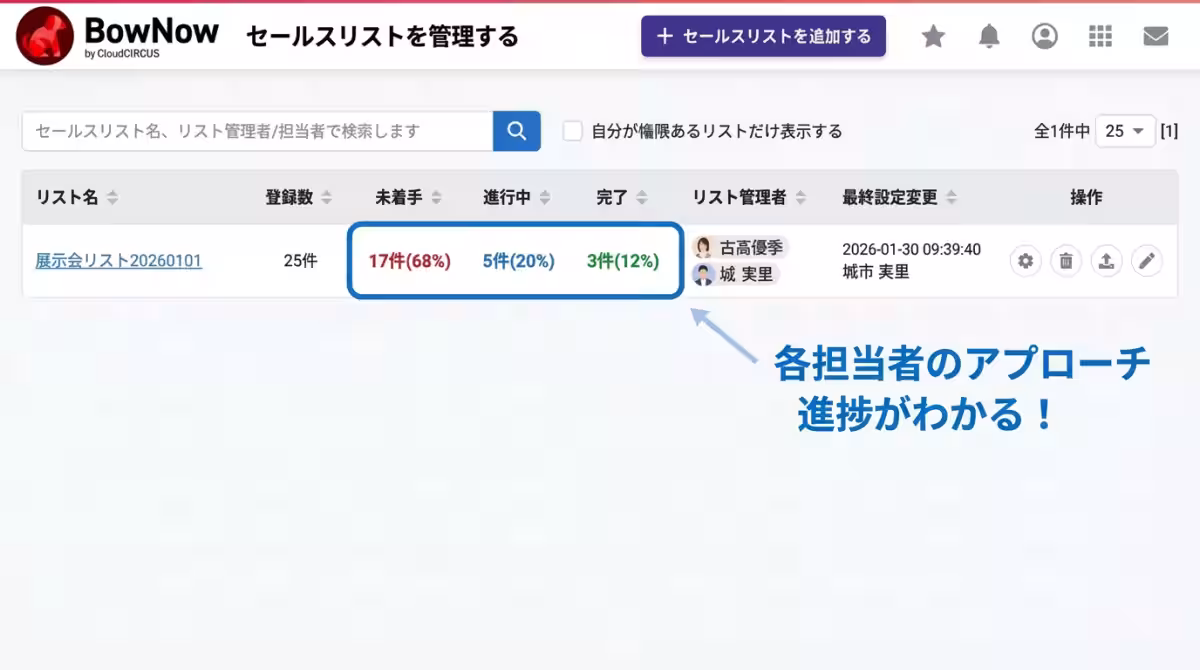This screenshot has width=1200, height=670.
Task: Open the mail envelope icon
Action: [x=1155, y=35]
